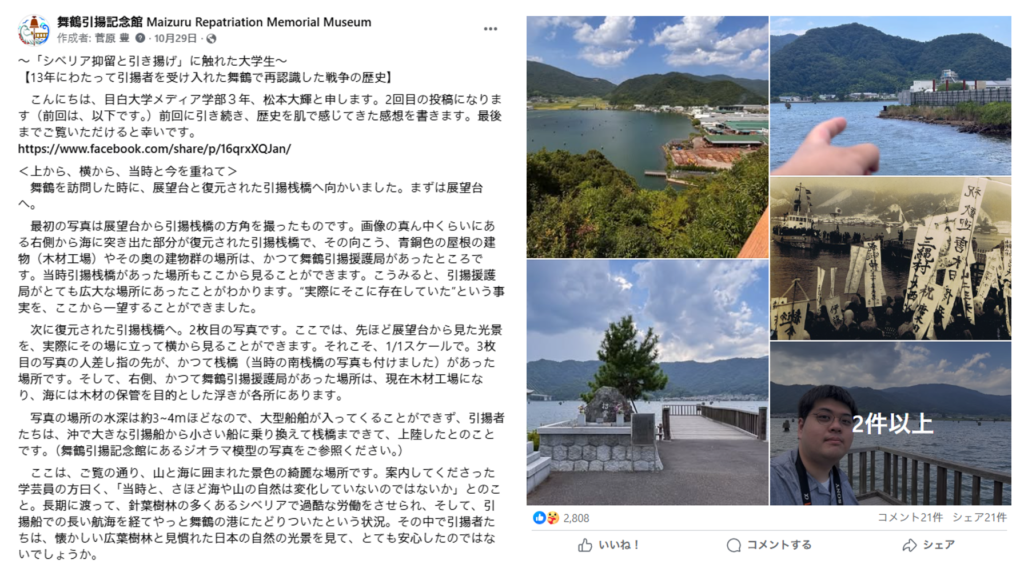The height and width of the screenshot is (568, 1024).
Task: Open the sepia historical banners photo
Action: click(891, 259)
